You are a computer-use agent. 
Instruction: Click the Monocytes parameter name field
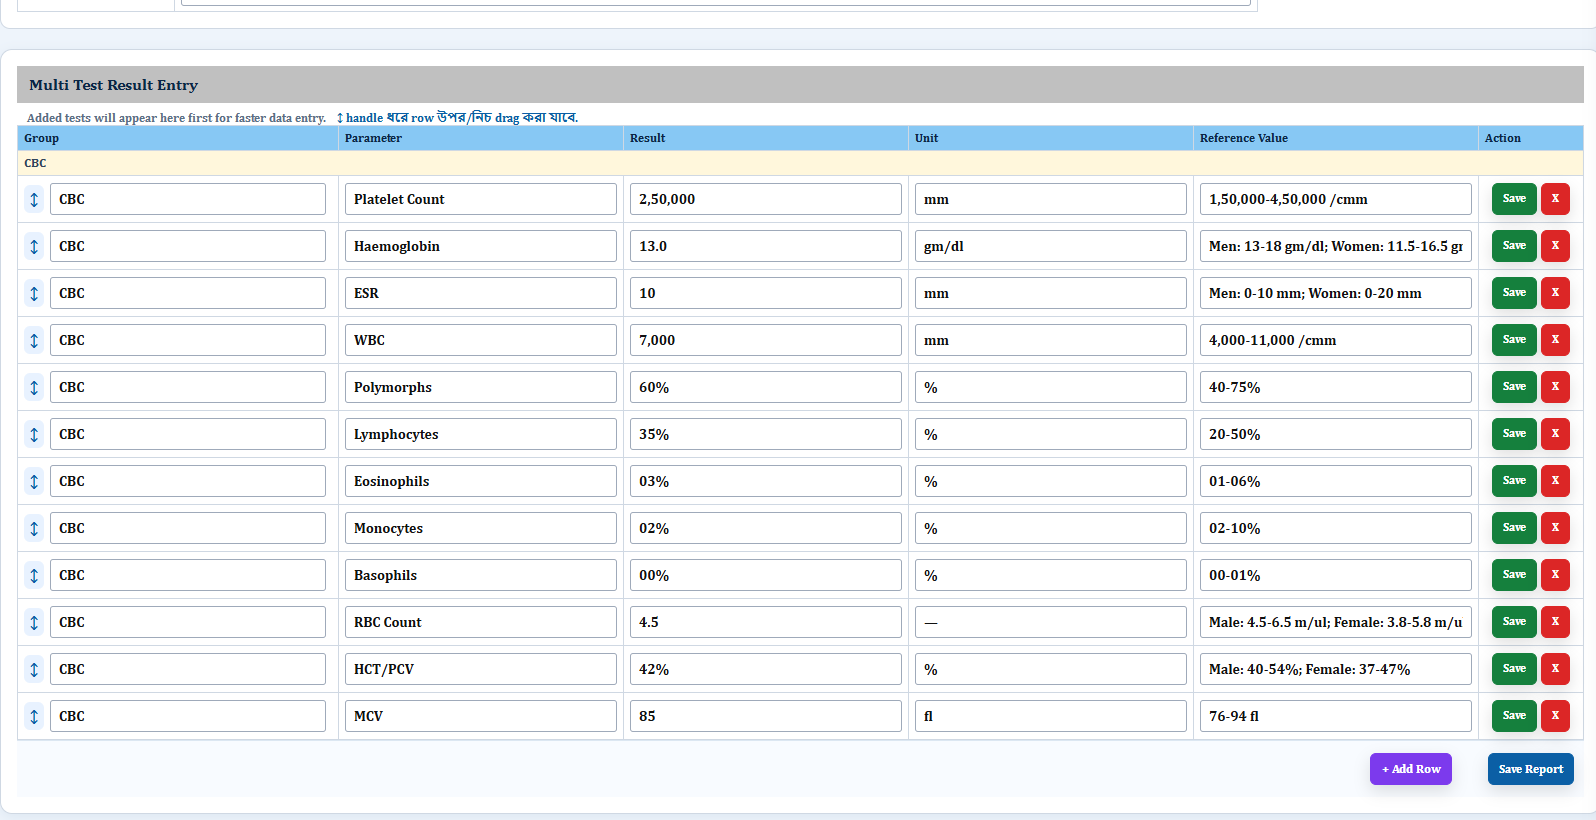(x=481, y=528)
